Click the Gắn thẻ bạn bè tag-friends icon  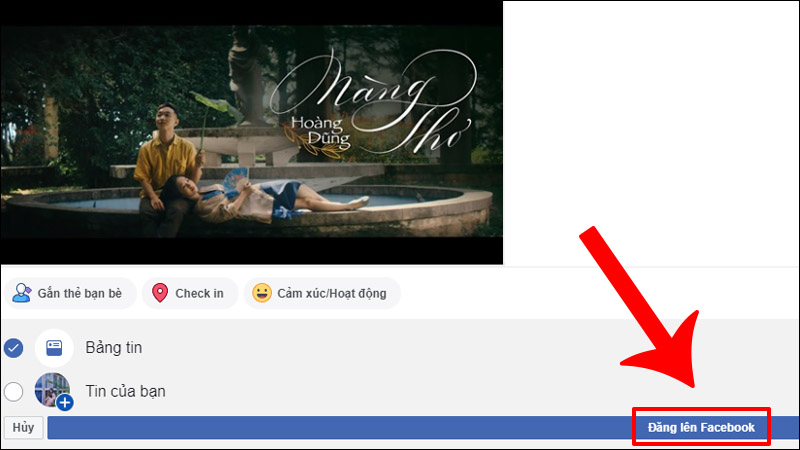[21, 293]
